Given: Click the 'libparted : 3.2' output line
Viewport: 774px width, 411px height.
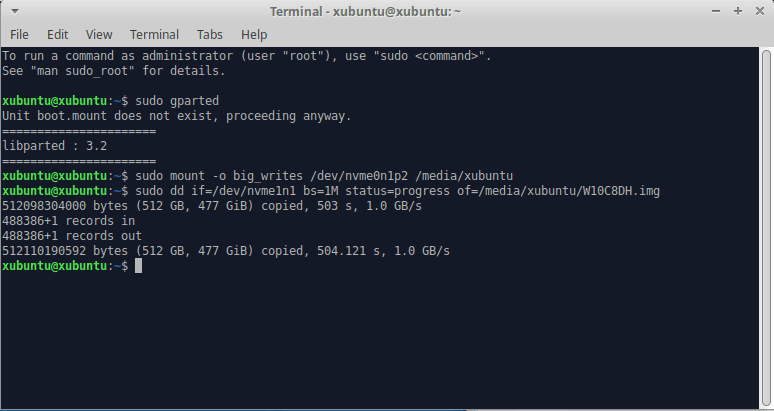Looking at the screenshot, I should [55, 146].
